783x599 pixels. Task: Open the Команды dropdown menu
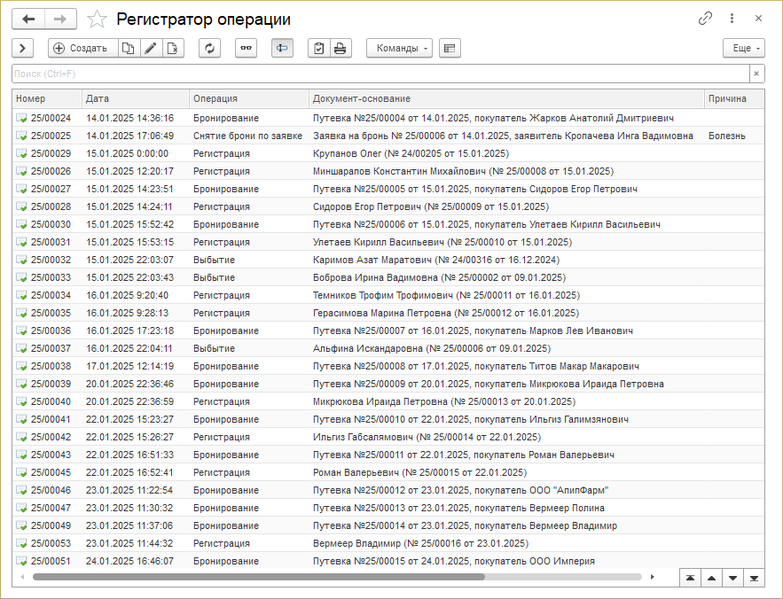tap(399, 48)
